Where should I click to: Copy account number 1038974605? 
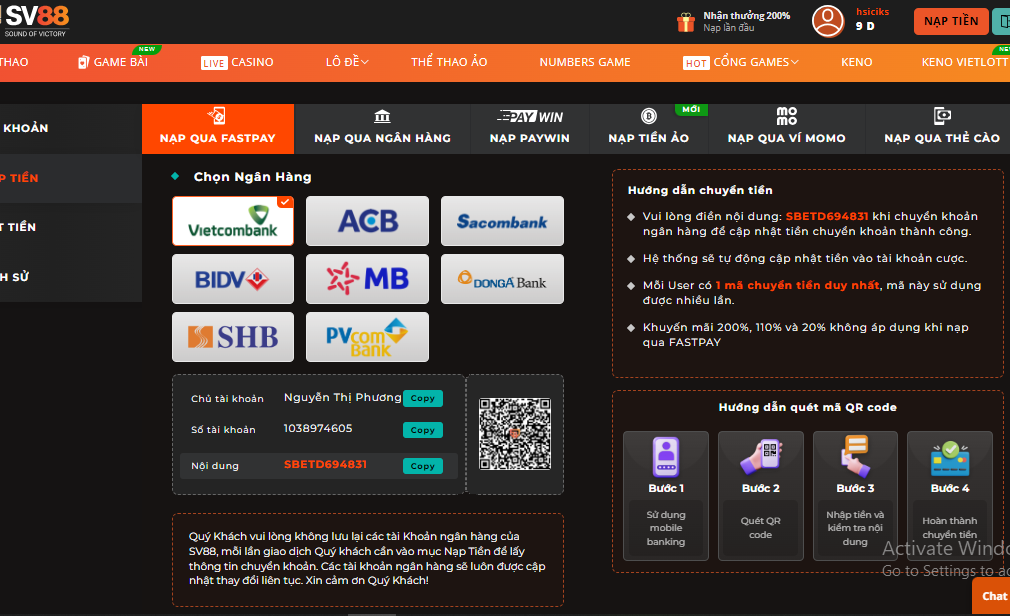(x=423, y=430)
